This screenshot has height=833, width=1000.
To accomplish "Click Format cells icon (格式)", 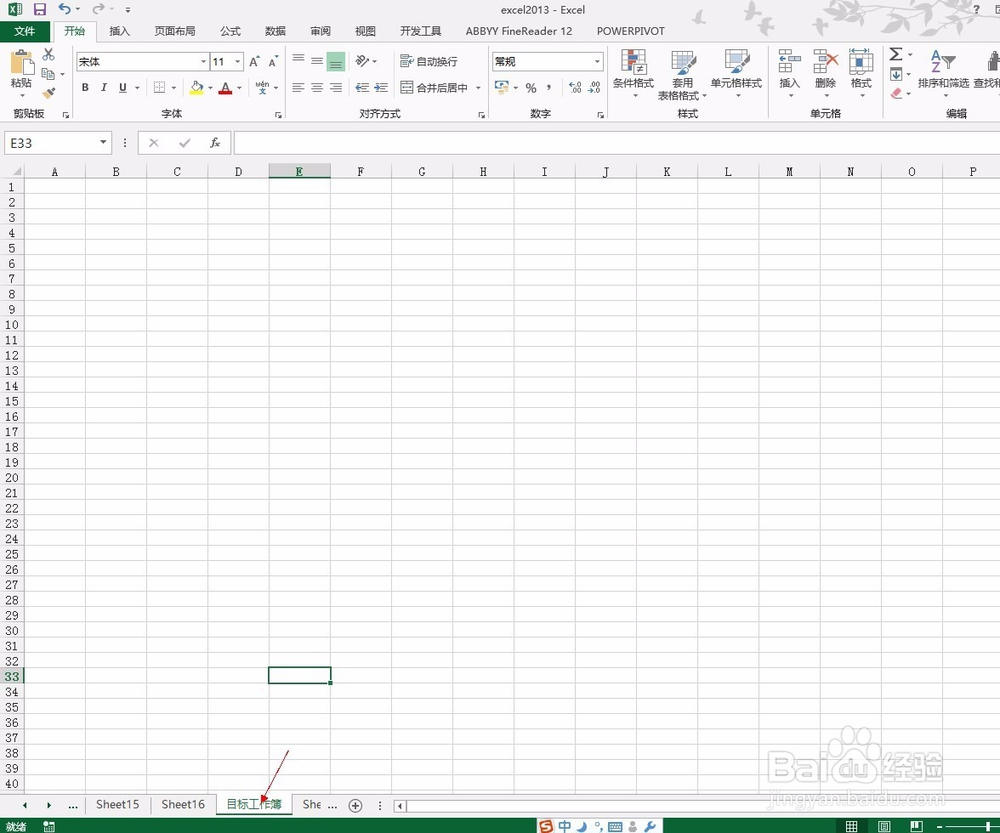I will [x=861, y=73].
